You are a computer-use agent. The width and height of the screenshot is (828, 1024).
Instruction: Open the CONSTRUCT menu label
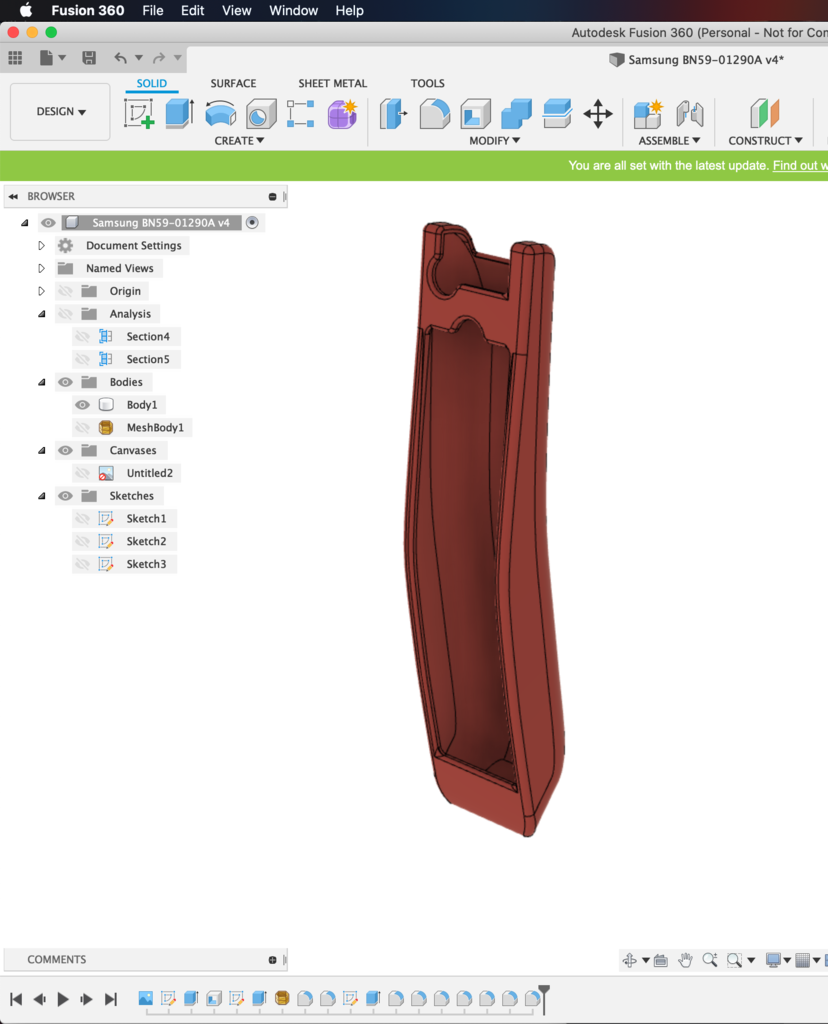click(765, 140)
